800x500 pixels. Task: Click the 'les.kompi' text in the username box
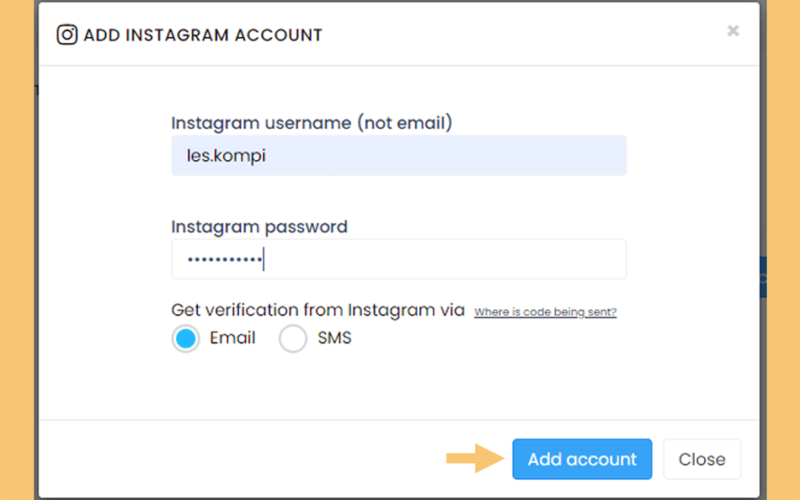[x=226, y=156]
